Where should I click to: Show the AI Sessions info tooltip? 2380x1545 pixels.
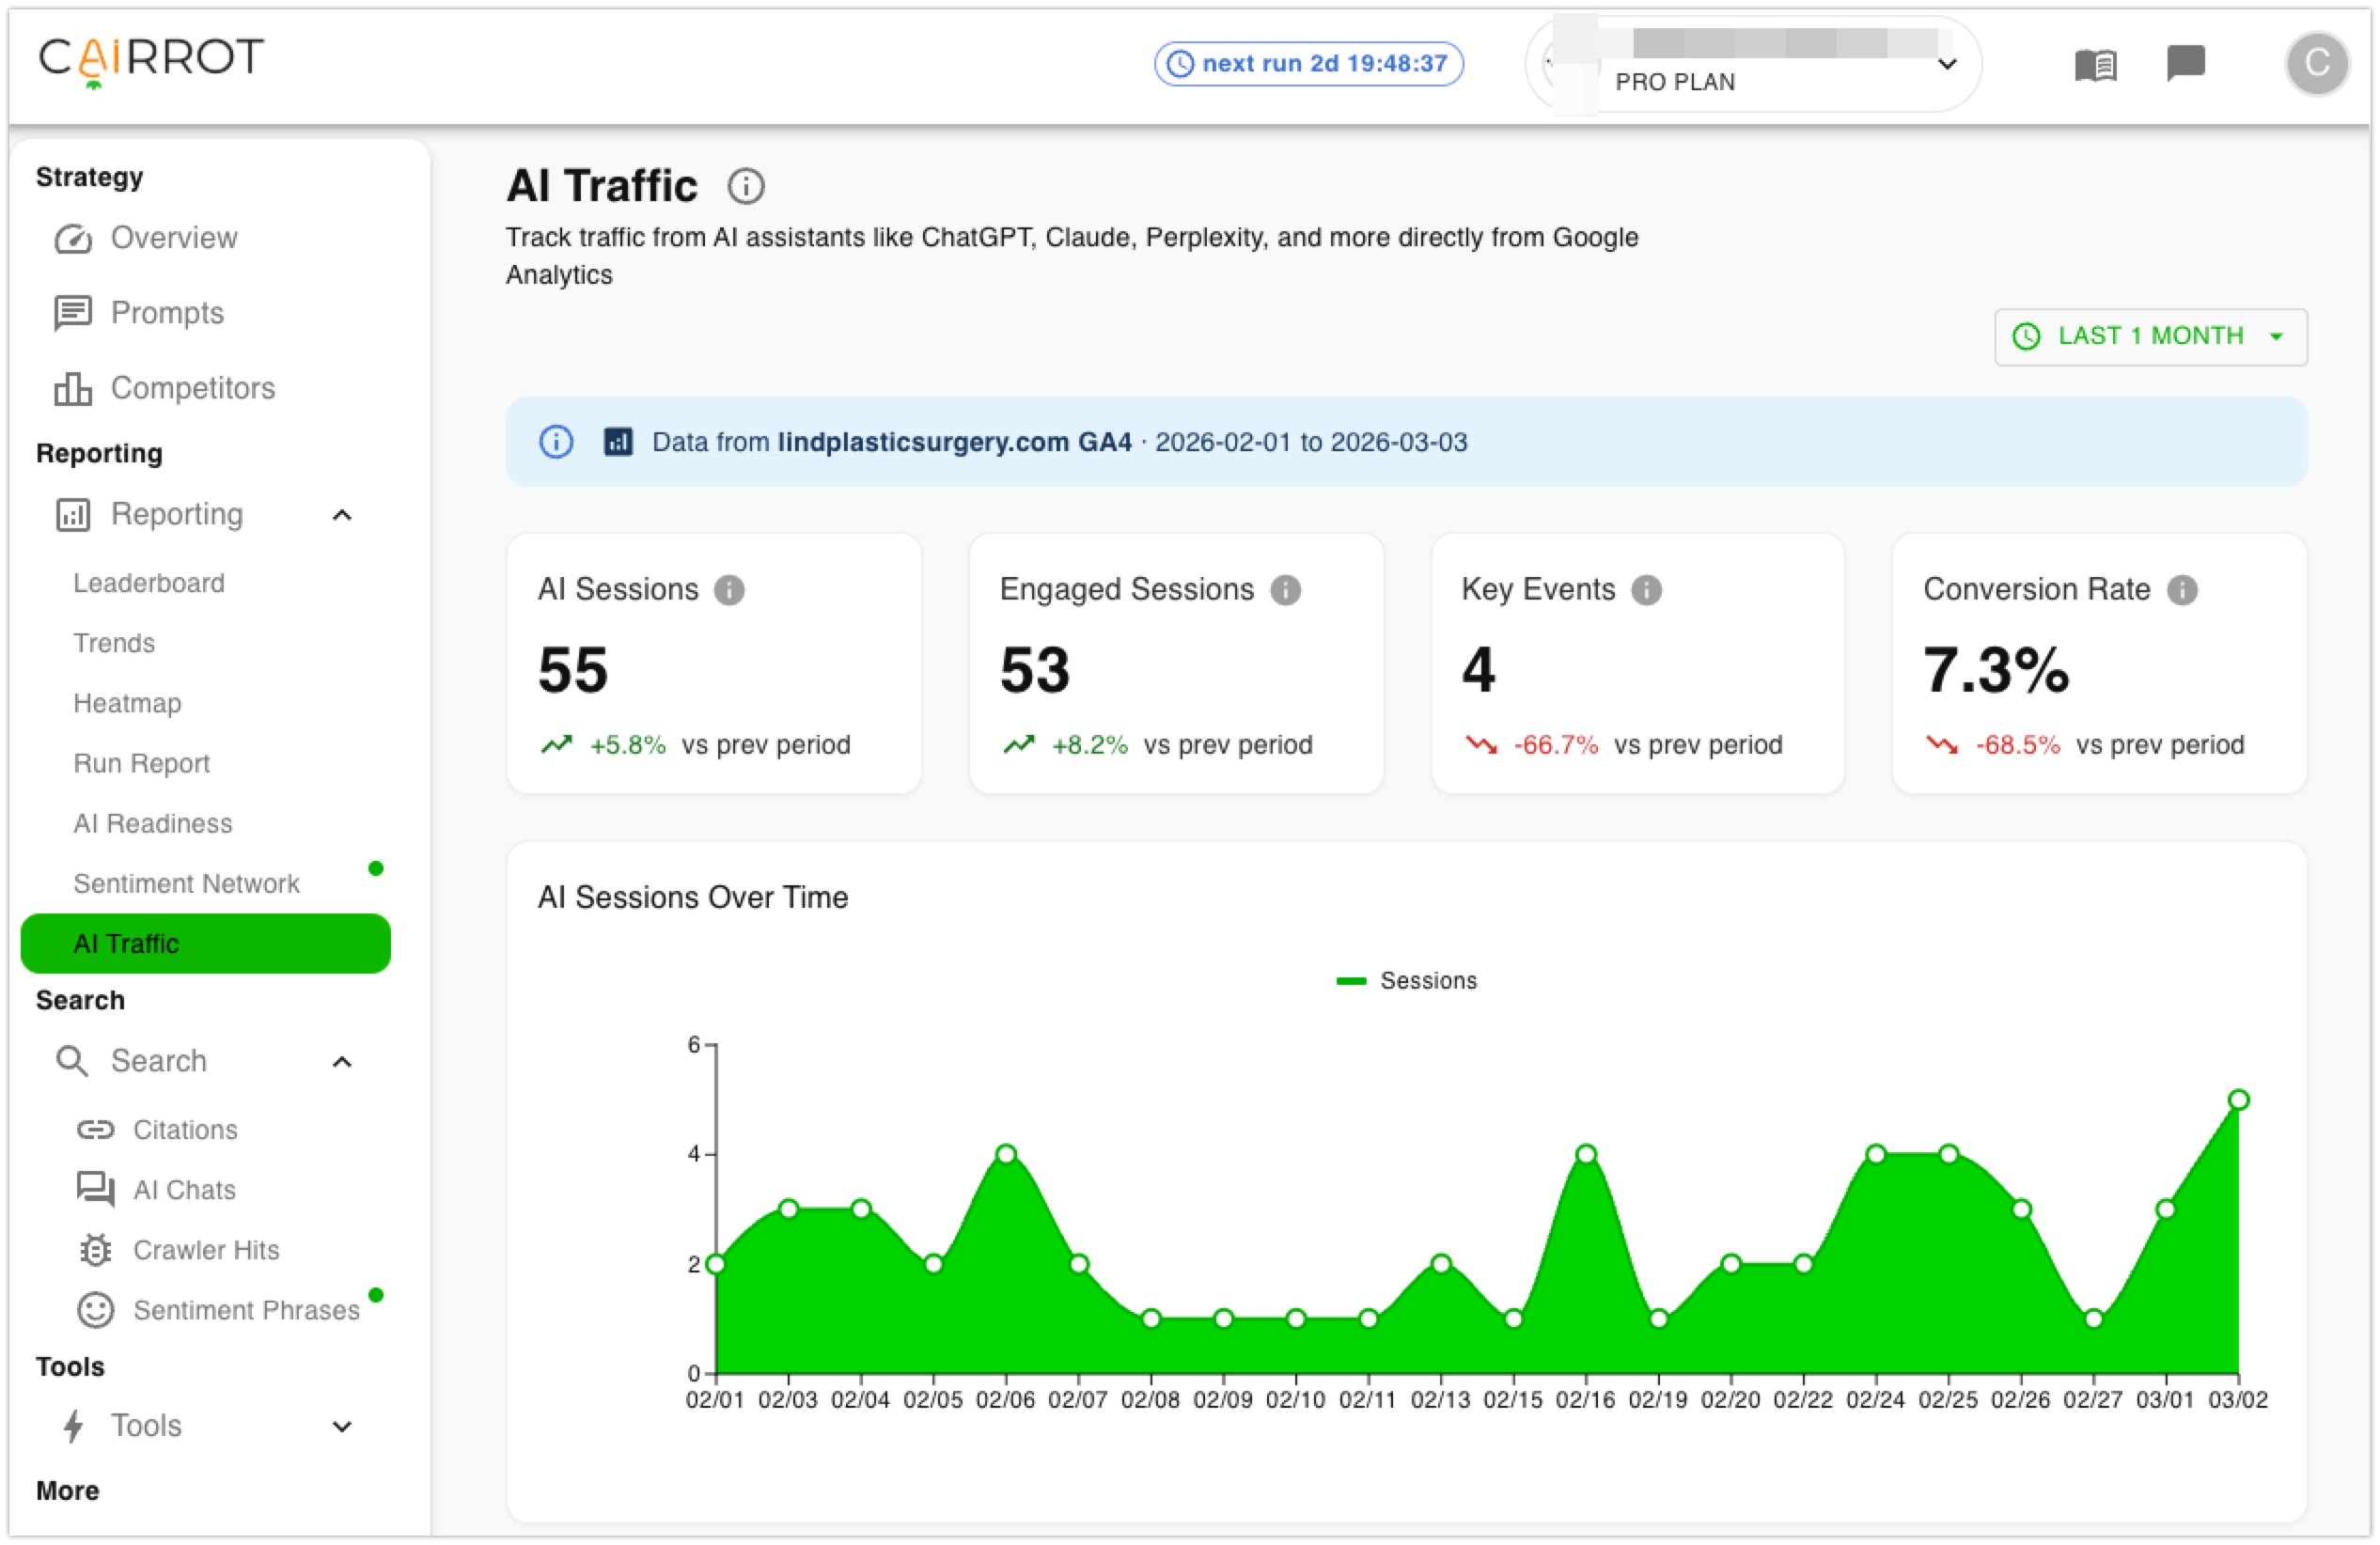pyautogui.click(x=730, y=590)
